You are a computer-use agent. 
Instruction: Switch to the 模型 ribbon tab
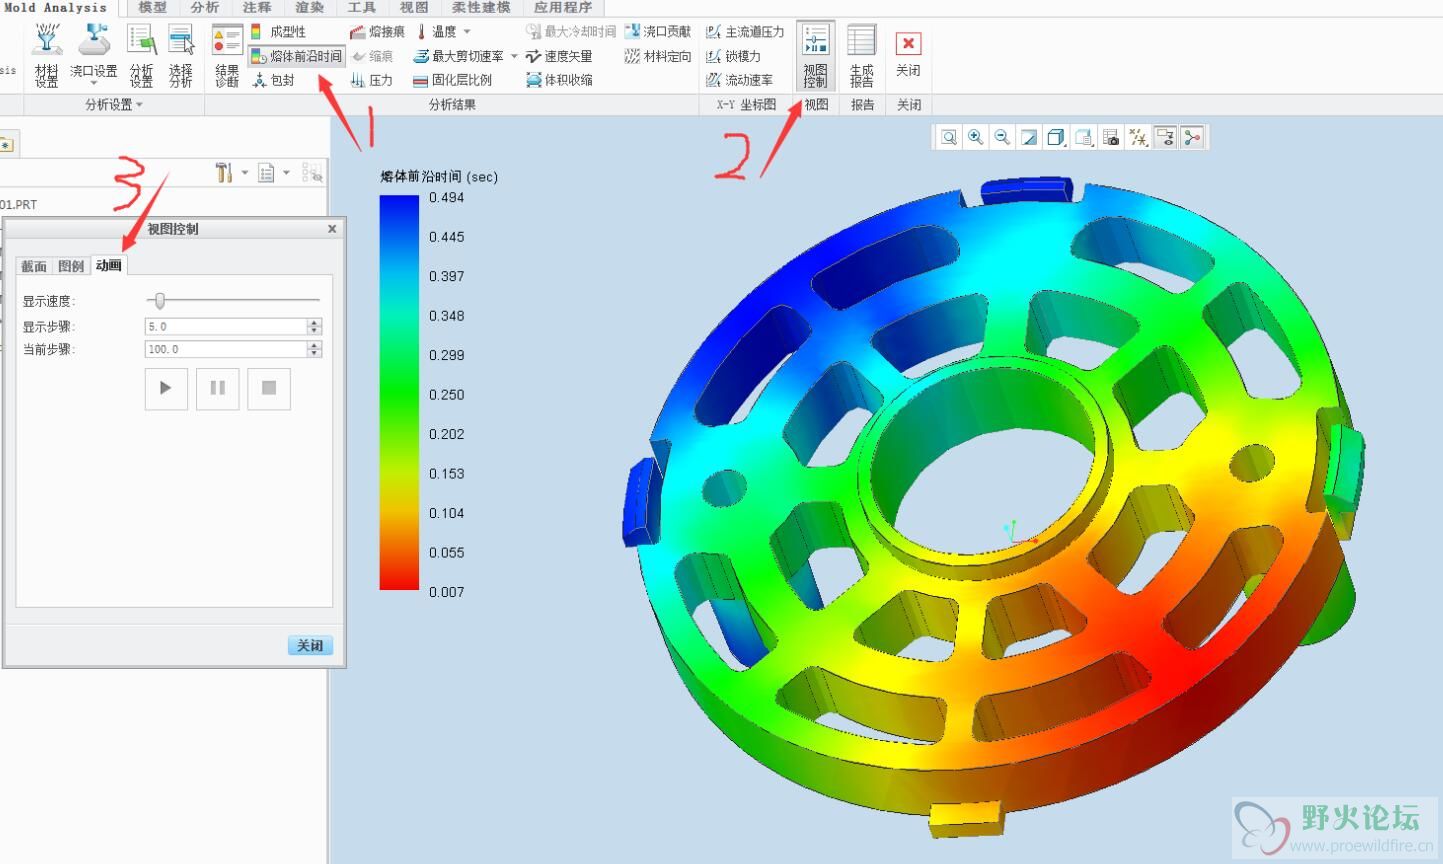click(152, 8)
